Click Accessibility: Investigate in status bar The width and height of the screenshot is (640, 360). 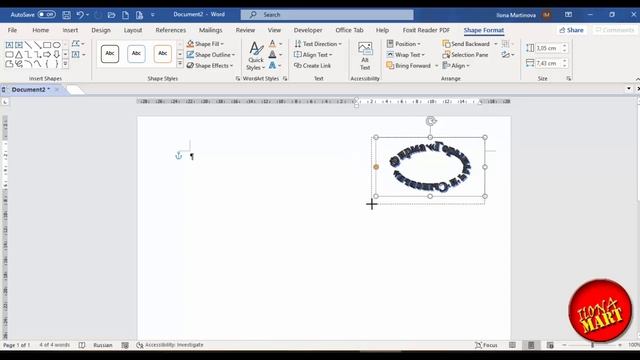(x=170, y=345)
